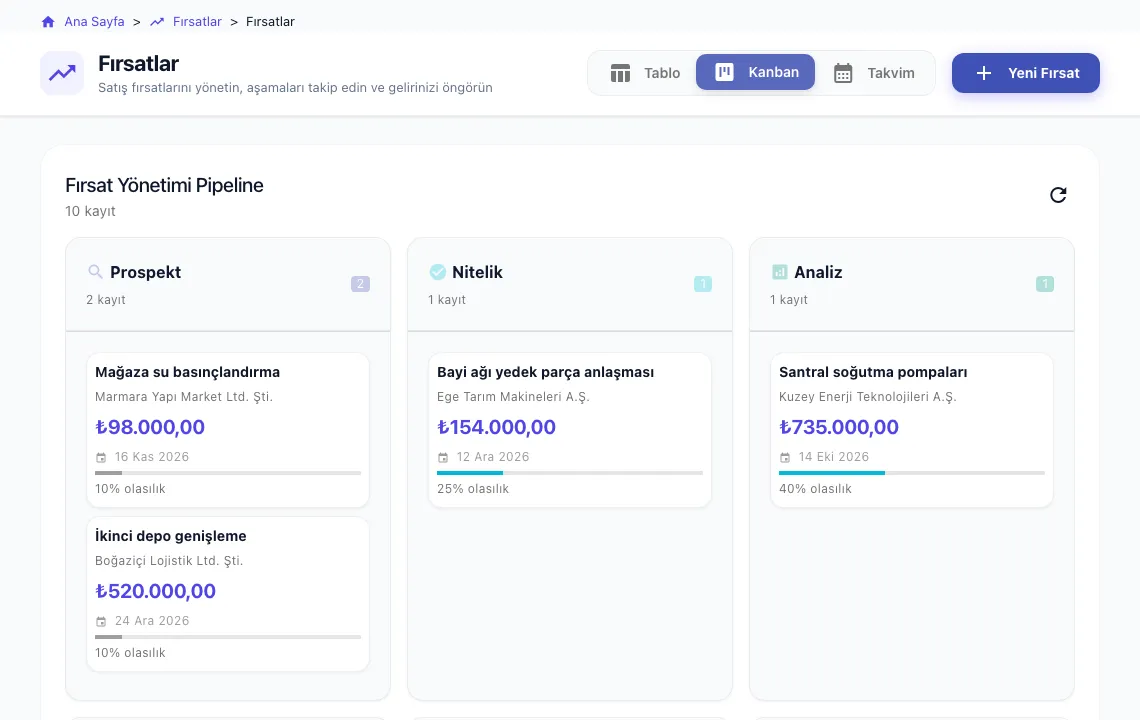The height and width of the screenshot is (720, 1140).
Task: Click the Analiz count badge 1
Action: coord(1045,284)
